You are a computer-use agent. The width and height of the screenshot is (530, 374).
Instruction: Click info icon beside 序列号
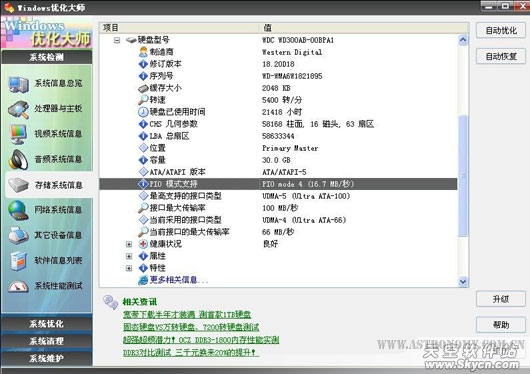pyautogui.click(x=143, y=76)
